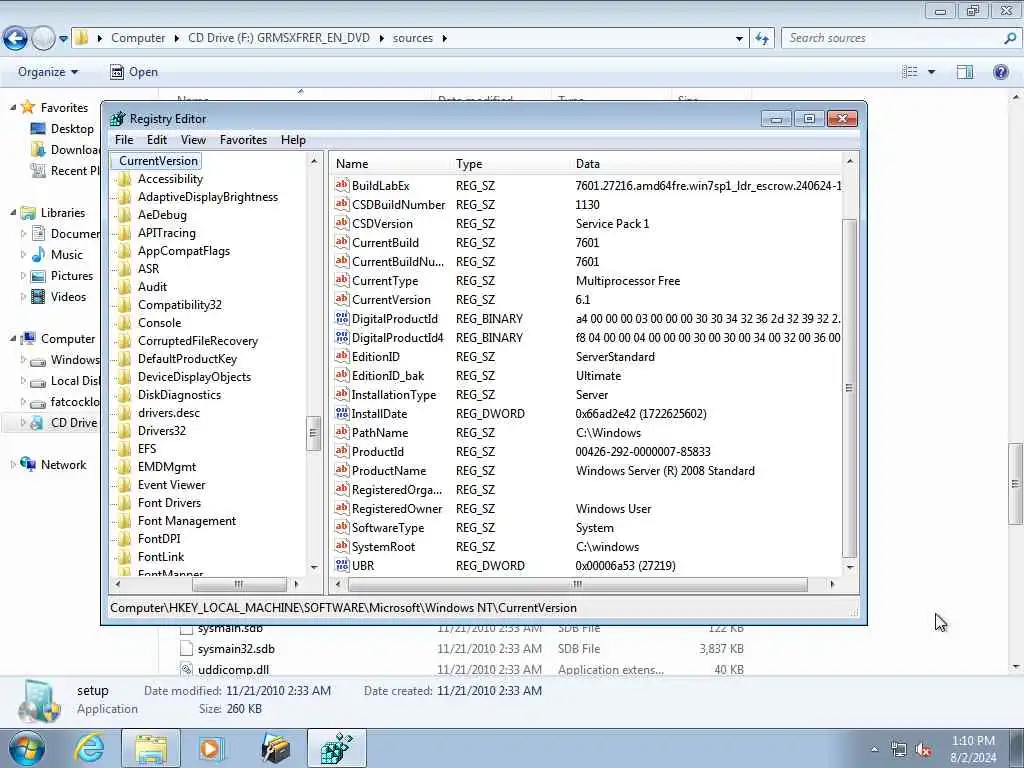Select the BuildLabEx registry value icon
Viewport: 1024px width, 768px height.
click(342, 185)
